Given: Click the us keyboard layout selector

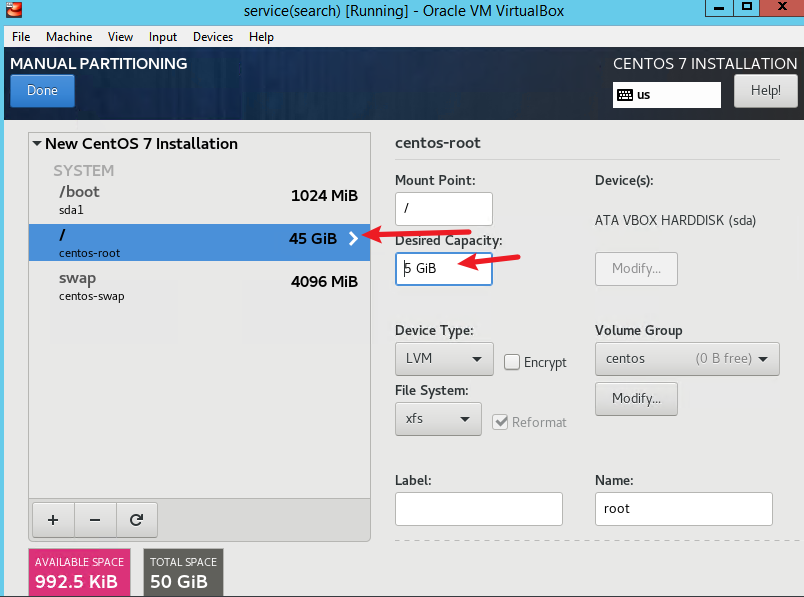Looking at the screenshot, I should click(x=667, y=95).
